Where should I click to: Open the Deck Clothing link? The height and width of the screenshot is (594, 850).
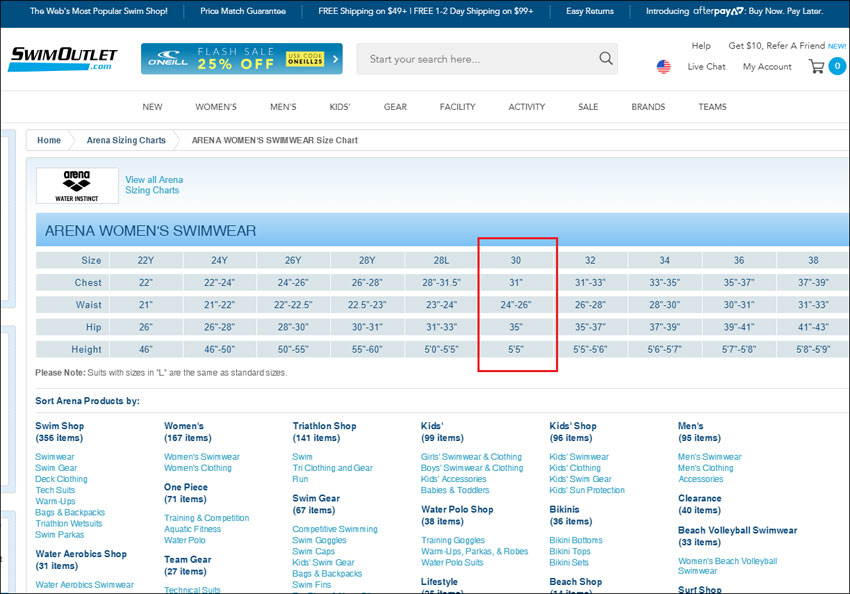pos(61,479)
